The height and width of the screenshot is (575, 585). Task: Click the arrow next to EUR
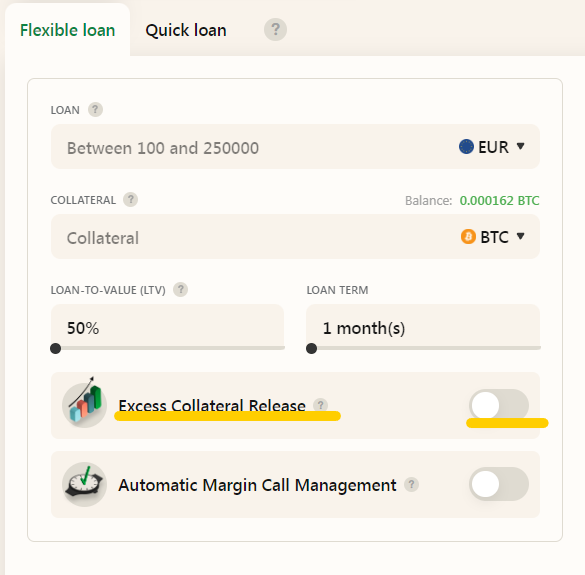tap(520, 146)
